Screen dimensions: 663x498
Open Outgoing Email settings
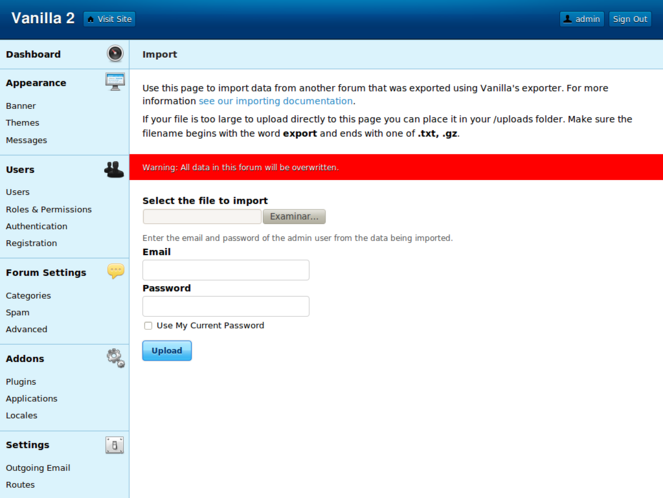coord(38,467)
